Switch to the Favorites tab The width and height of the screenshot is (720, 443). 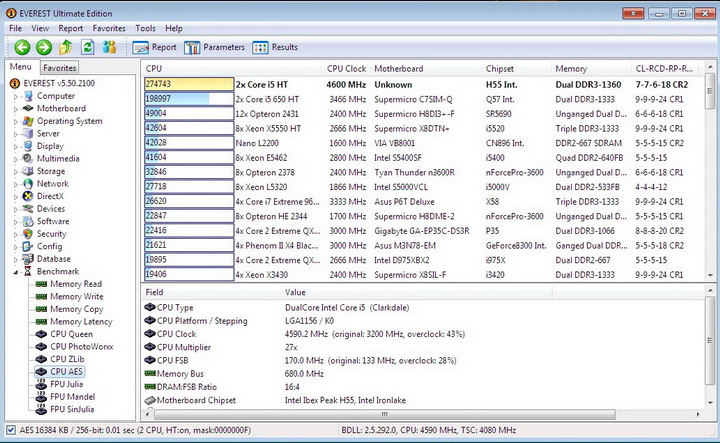tap(59, 67)
